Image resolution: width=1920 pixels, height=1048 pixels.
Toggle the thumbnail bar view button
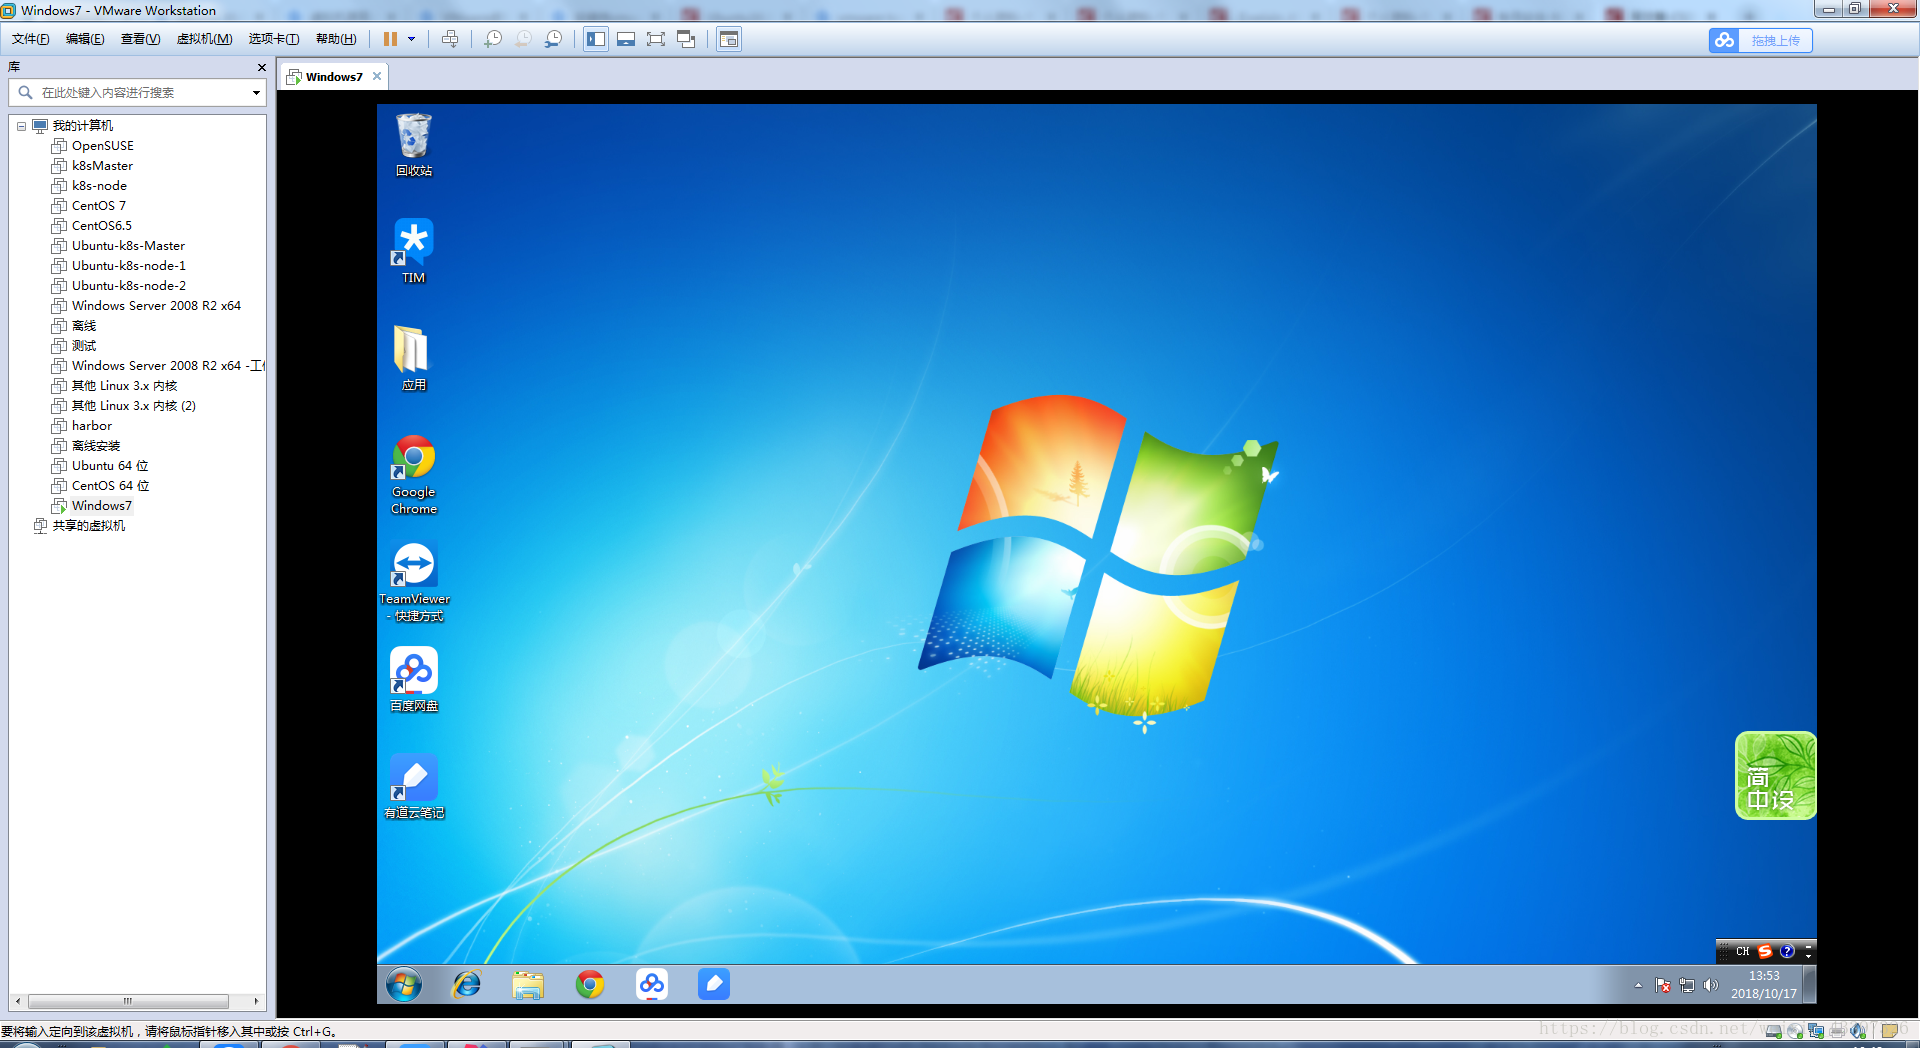click(626, 39)
